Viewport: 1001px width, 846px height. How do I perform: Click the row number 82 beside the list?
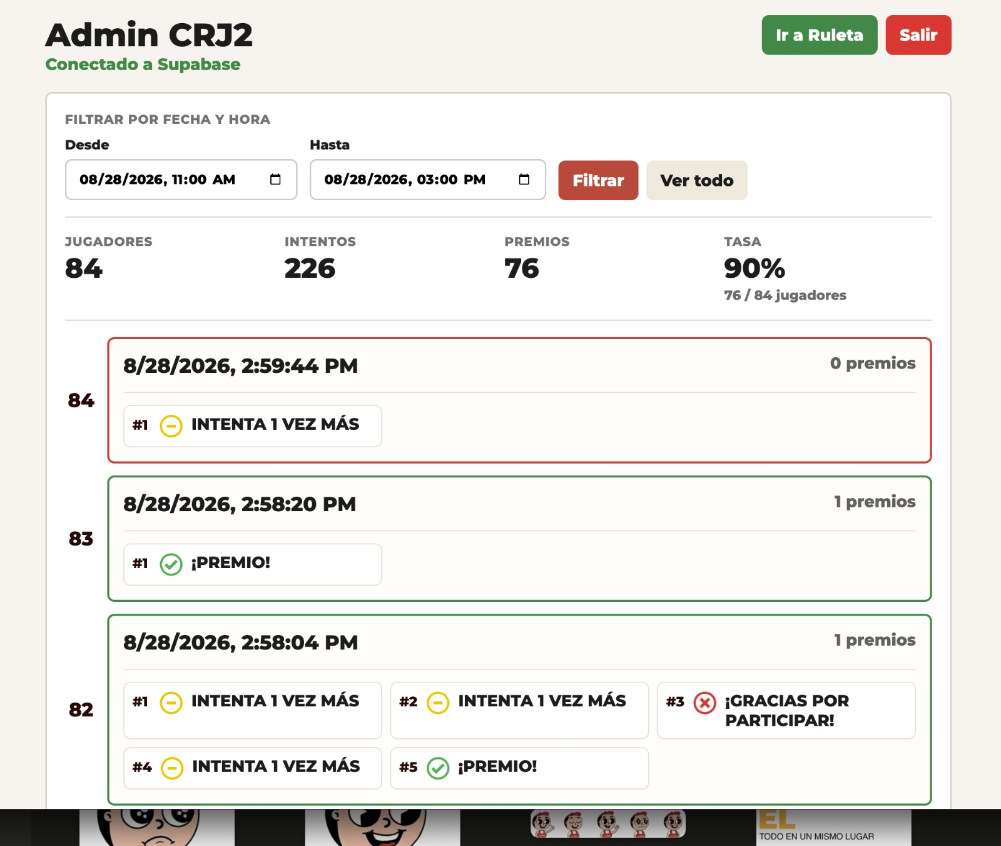coord(81,710)
